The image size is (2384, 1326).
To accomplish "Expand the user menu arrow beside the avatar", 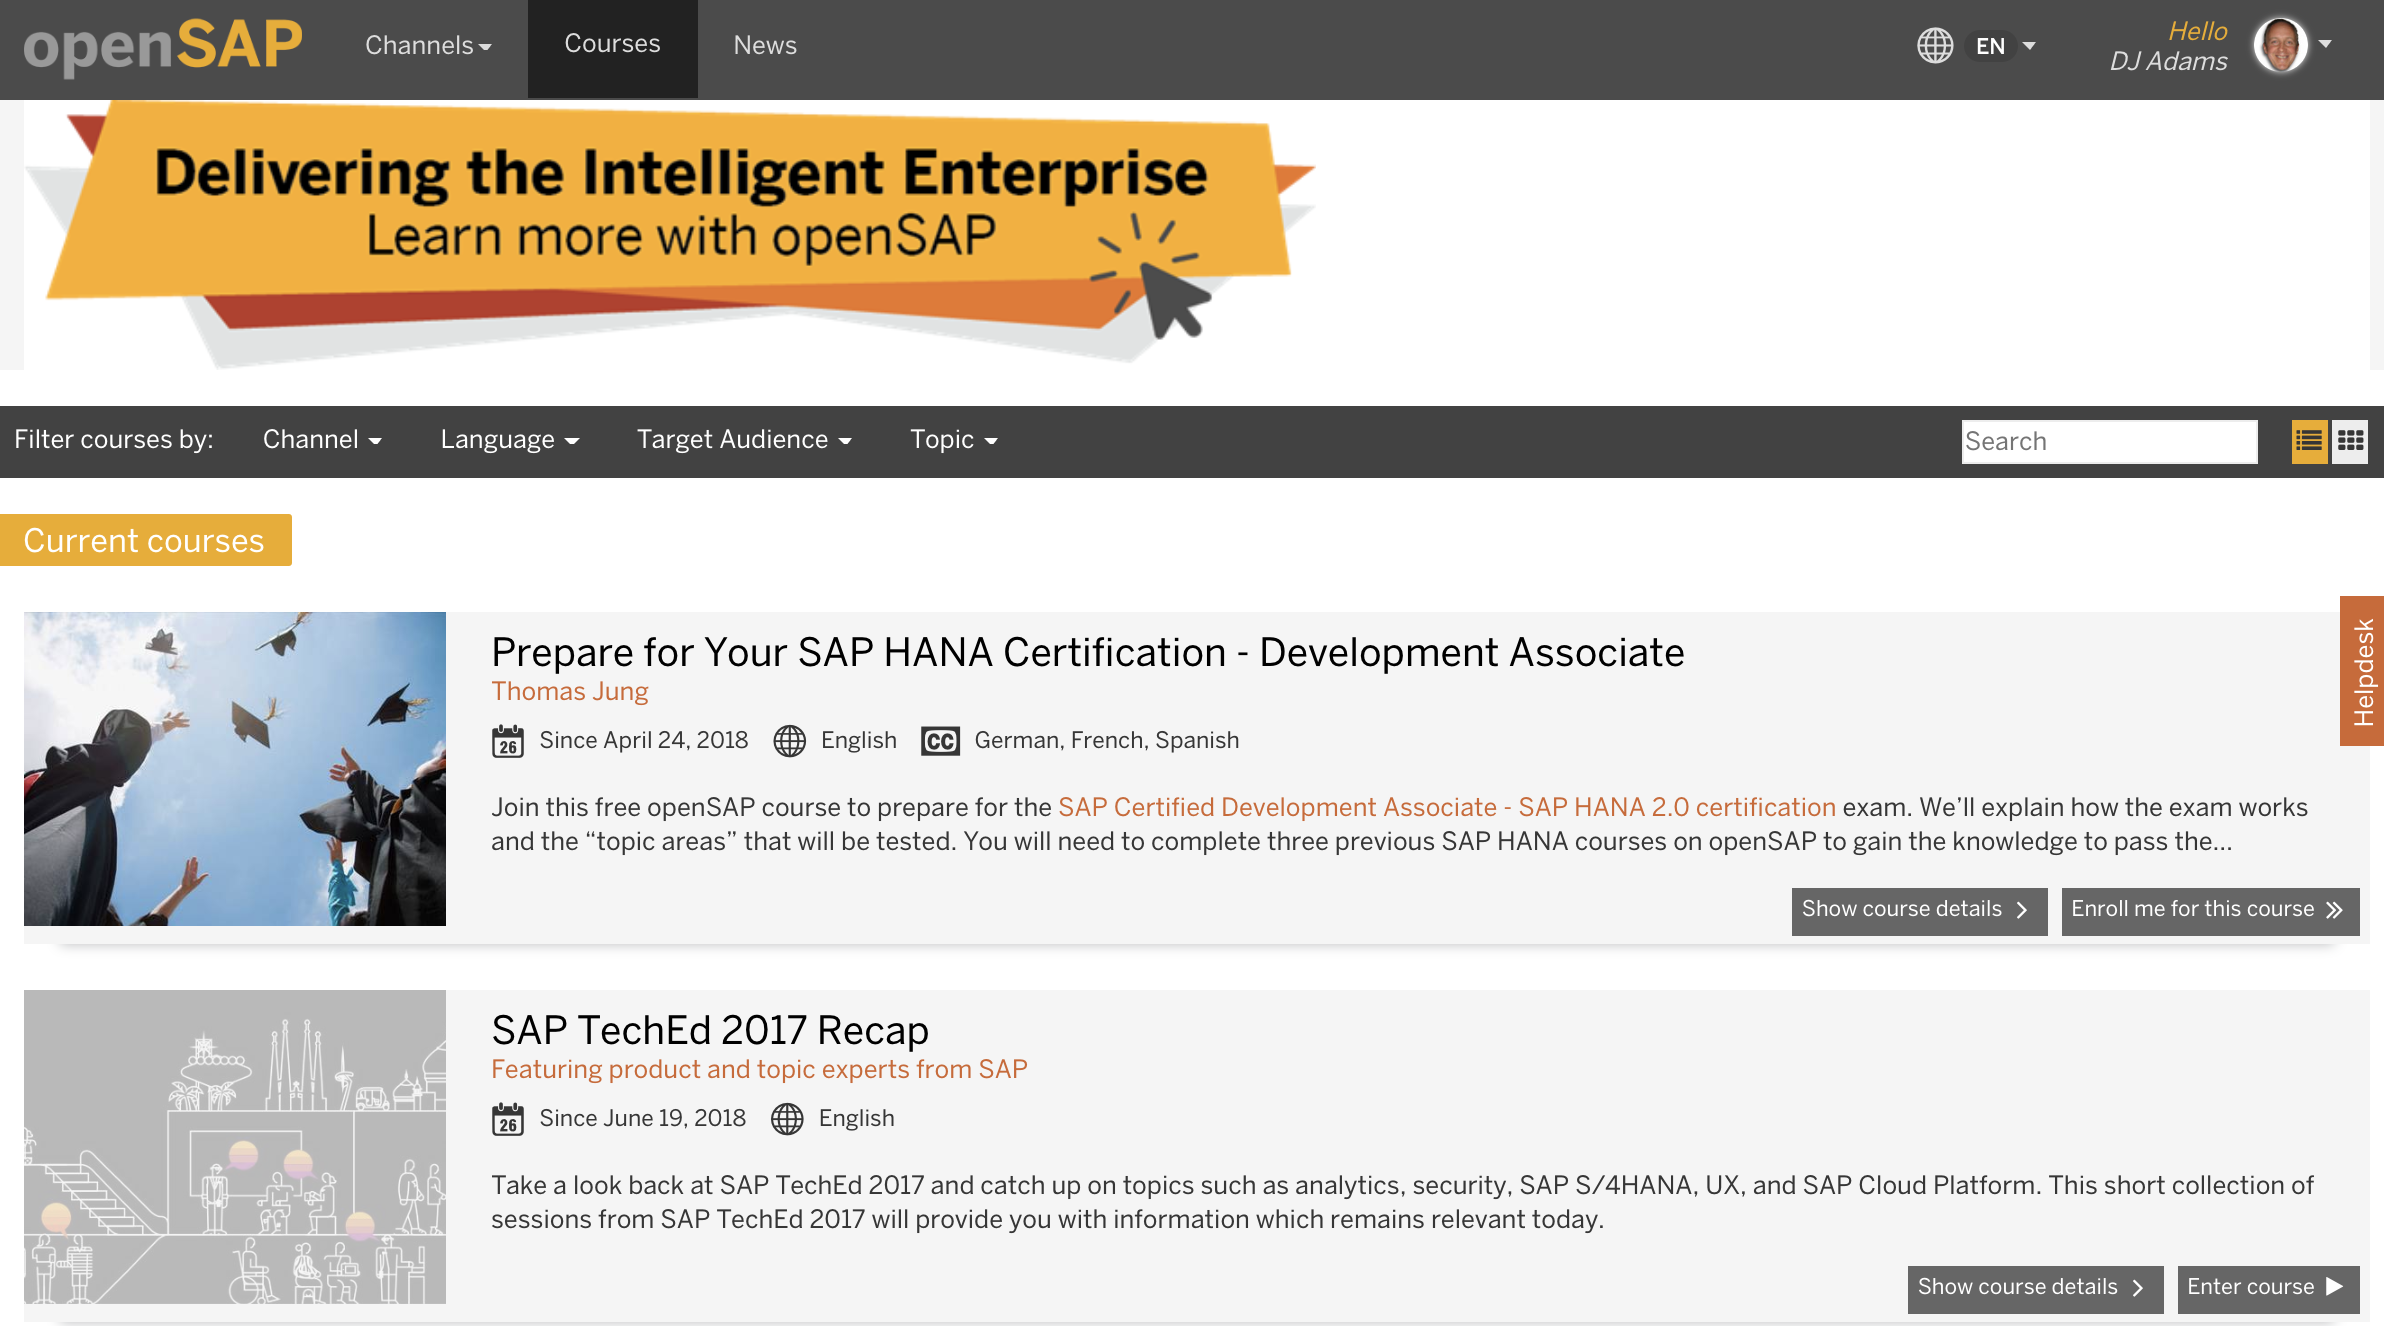I will point(2325,44).
